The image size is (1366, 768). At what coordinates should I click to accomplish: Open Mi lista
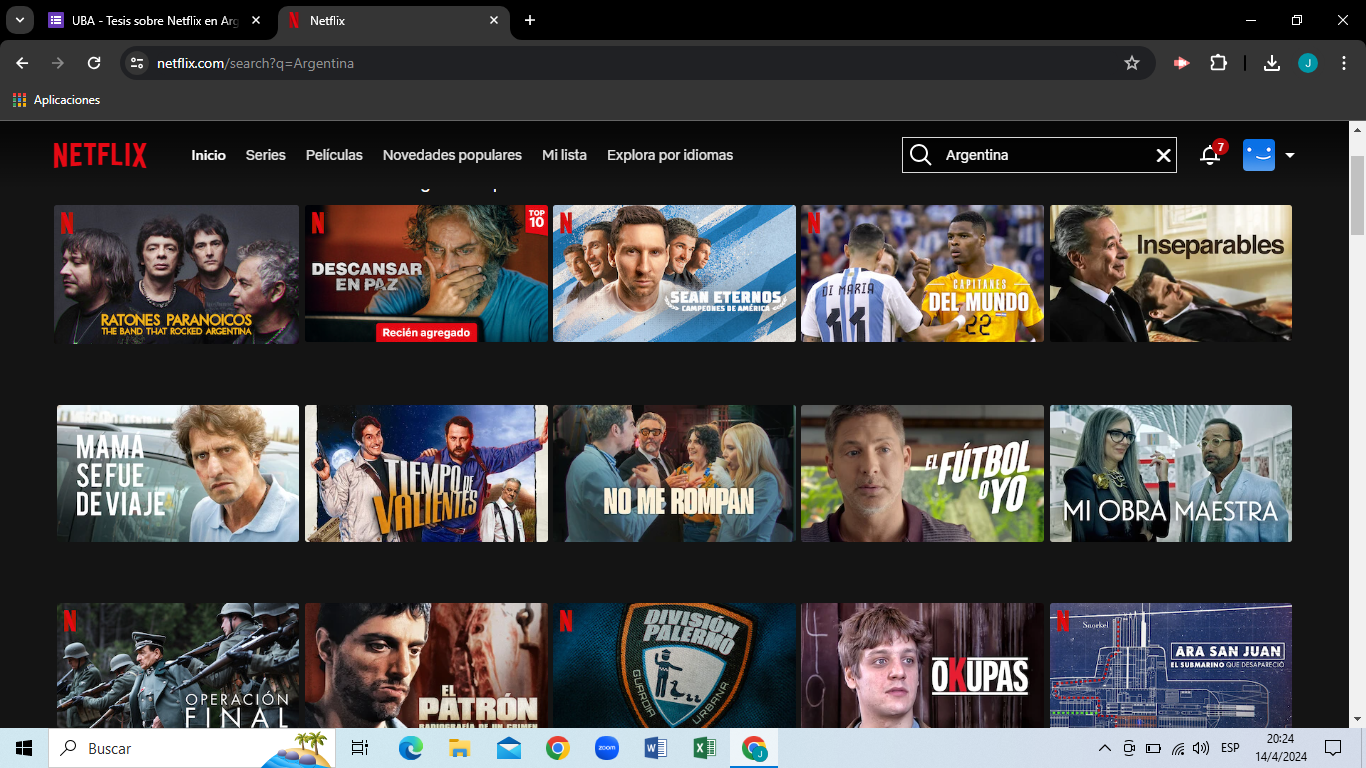coord(564,155)
